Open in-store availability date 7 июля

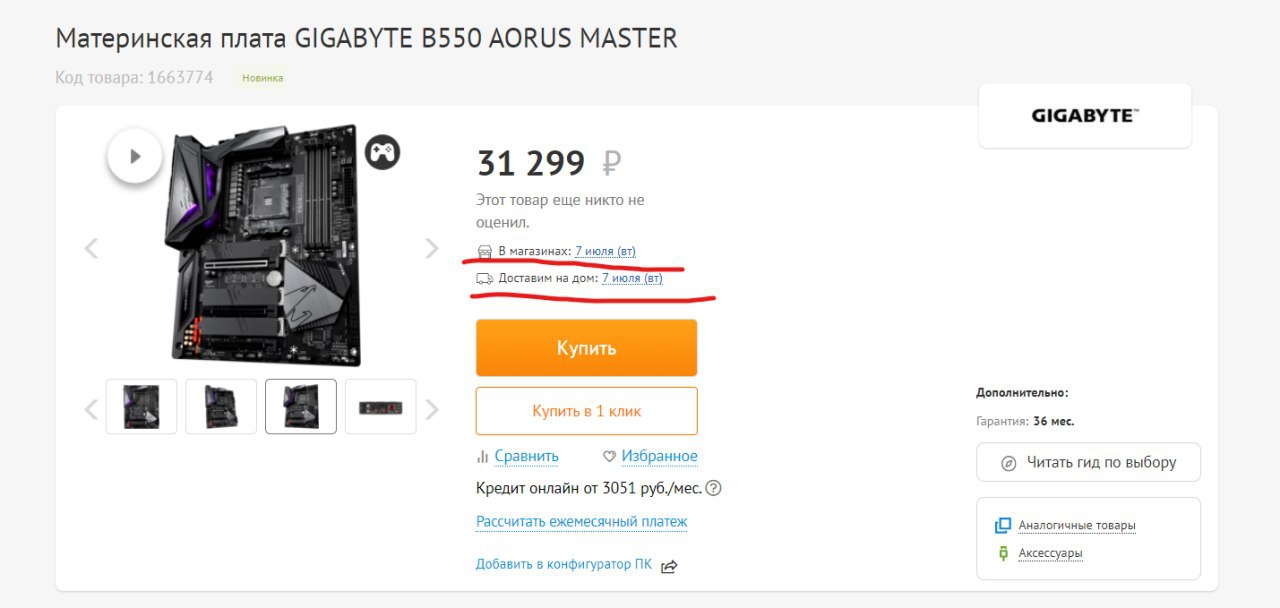click(x=605, y=251)
